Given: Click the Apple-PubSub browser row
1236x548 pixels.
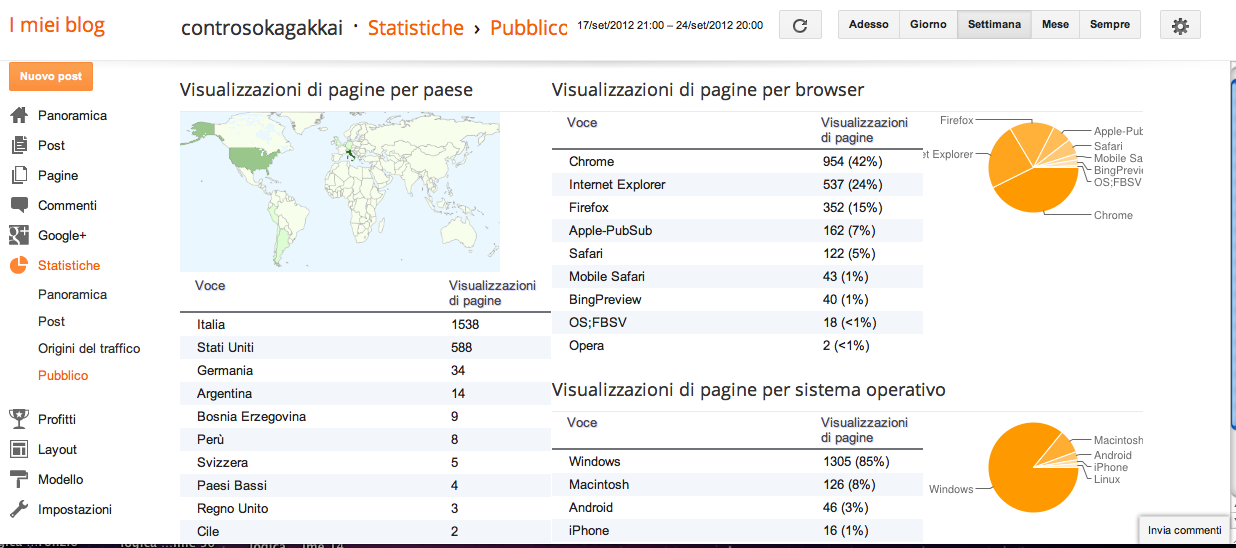Looking at the screenshot, I should pos(737,230).
